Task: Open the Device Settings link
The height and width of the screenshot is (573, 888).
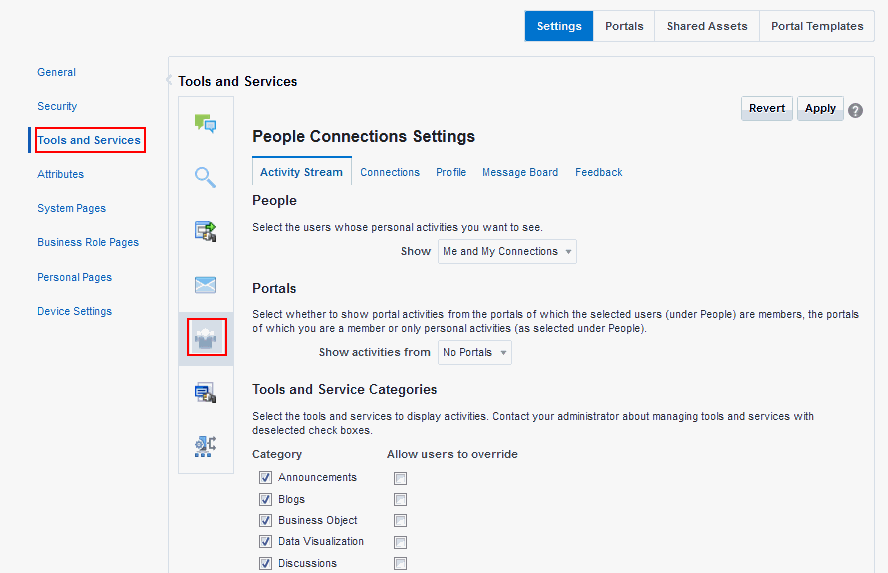Action: [x=74, y=311]
